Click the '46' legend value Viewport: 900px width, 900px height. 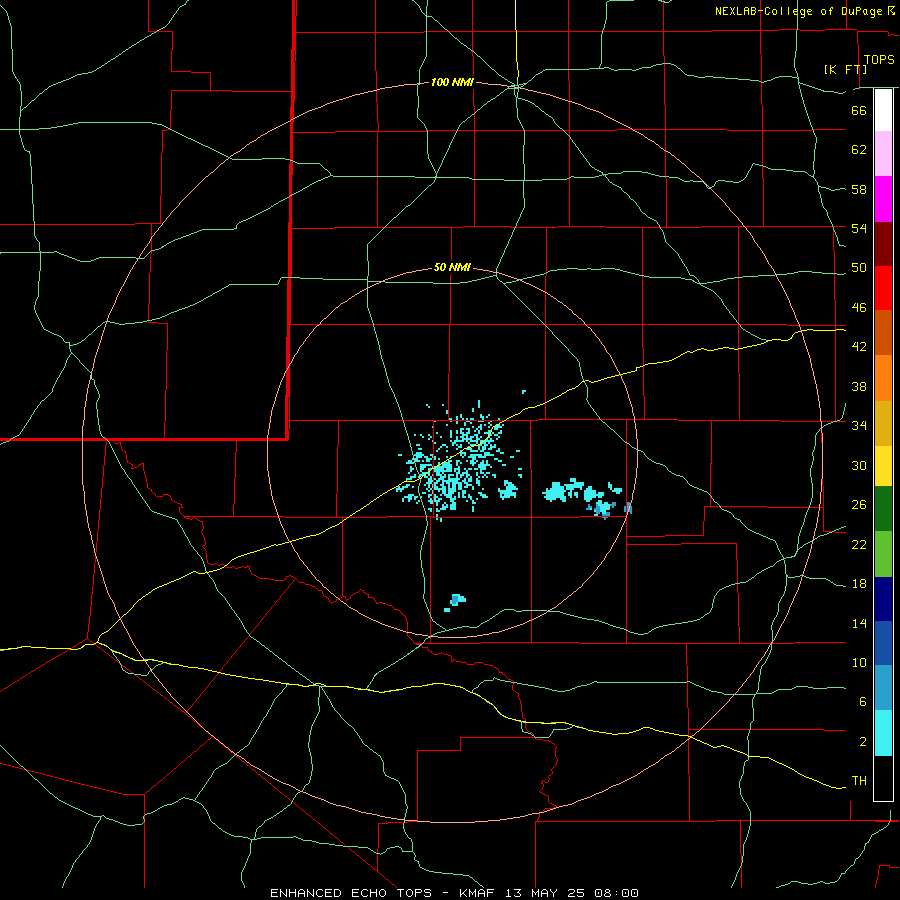(859, 308)
